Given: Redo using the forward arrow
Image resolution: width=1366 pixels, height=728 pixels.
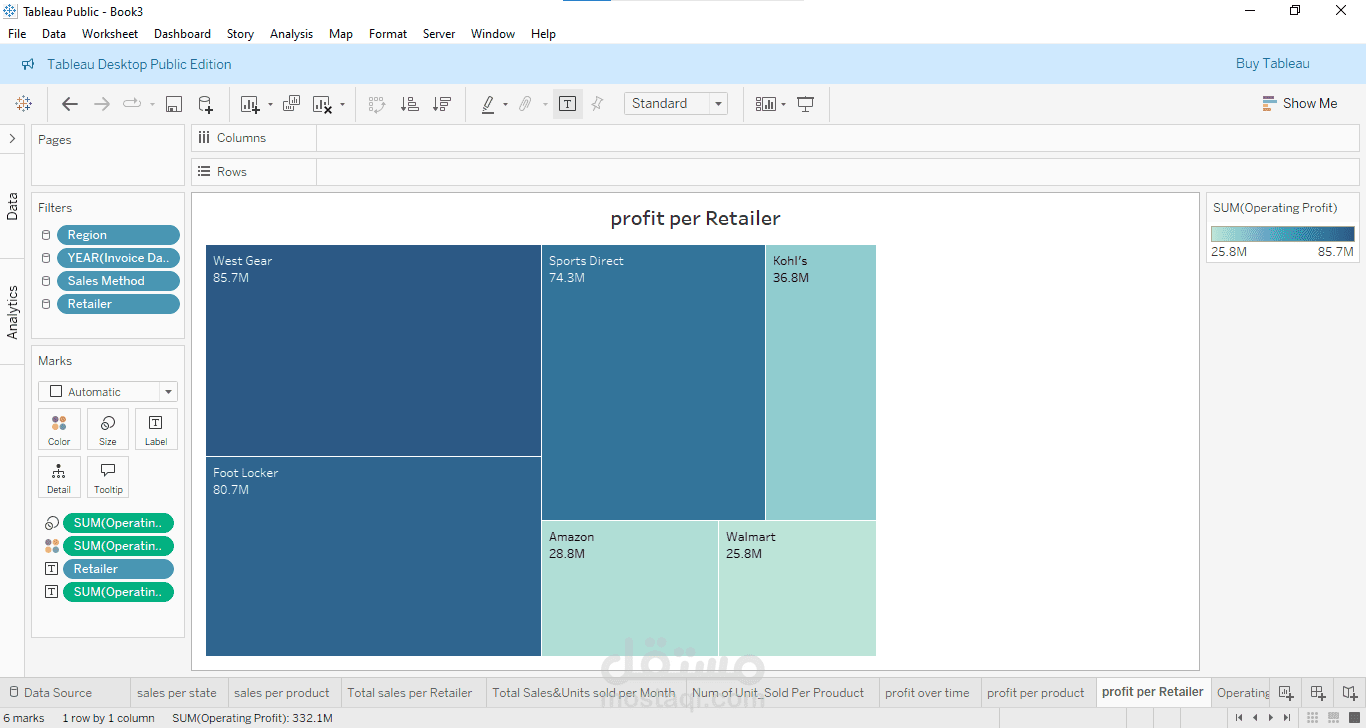Looking at the screenshot, I should point(101,104).
